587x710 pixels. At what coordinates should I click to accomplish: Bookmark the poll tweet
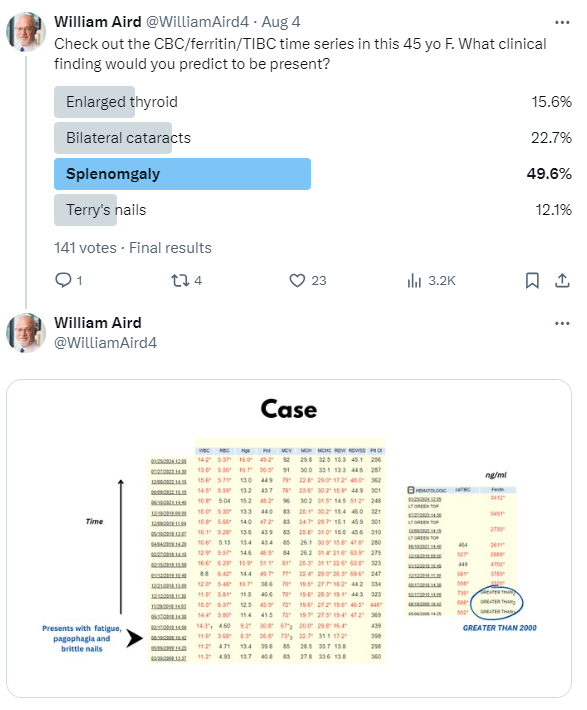pyautogui.click(x=532, y=280)
